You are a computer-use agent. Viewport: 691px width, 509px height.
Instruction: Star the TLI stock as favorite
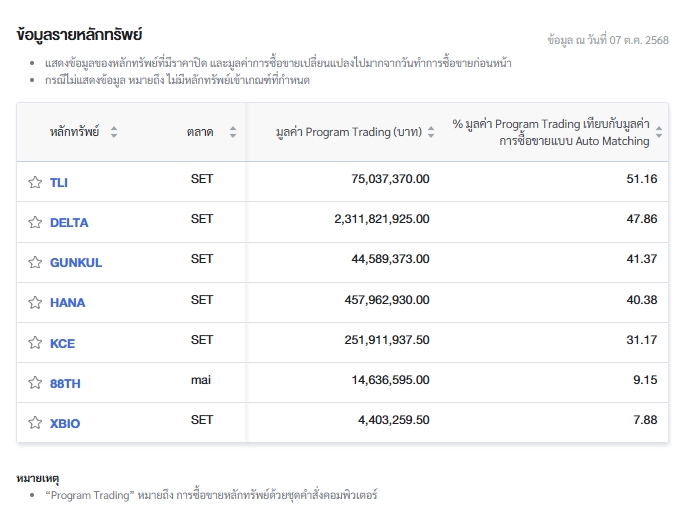coord(35,182)
